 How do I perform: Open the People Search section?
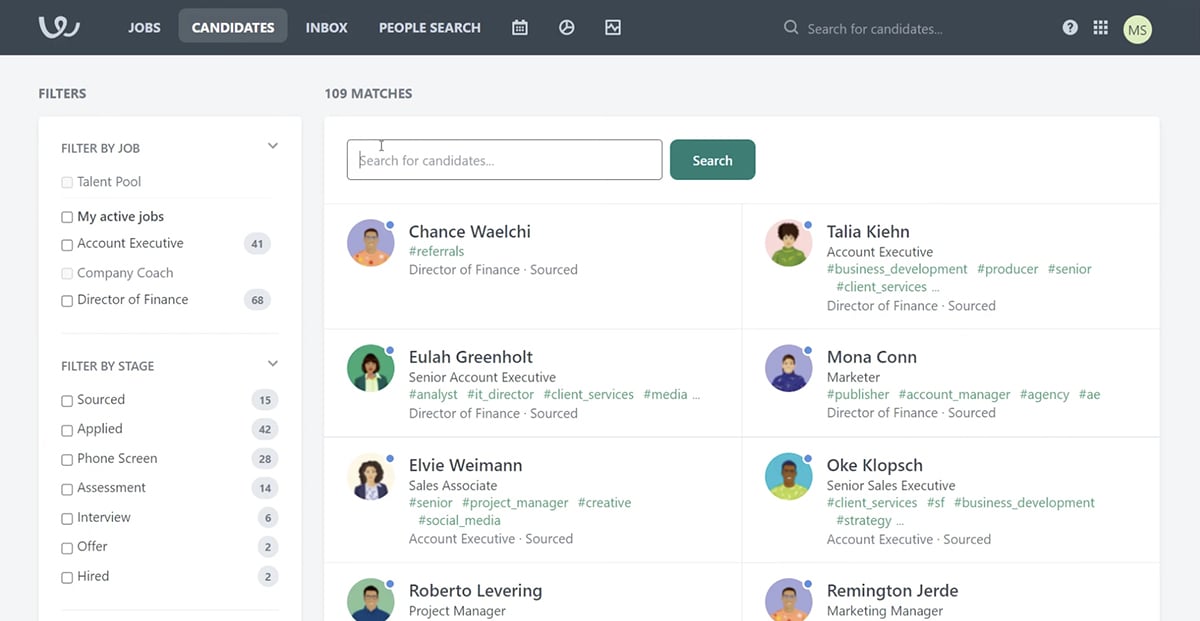(429, 27)
